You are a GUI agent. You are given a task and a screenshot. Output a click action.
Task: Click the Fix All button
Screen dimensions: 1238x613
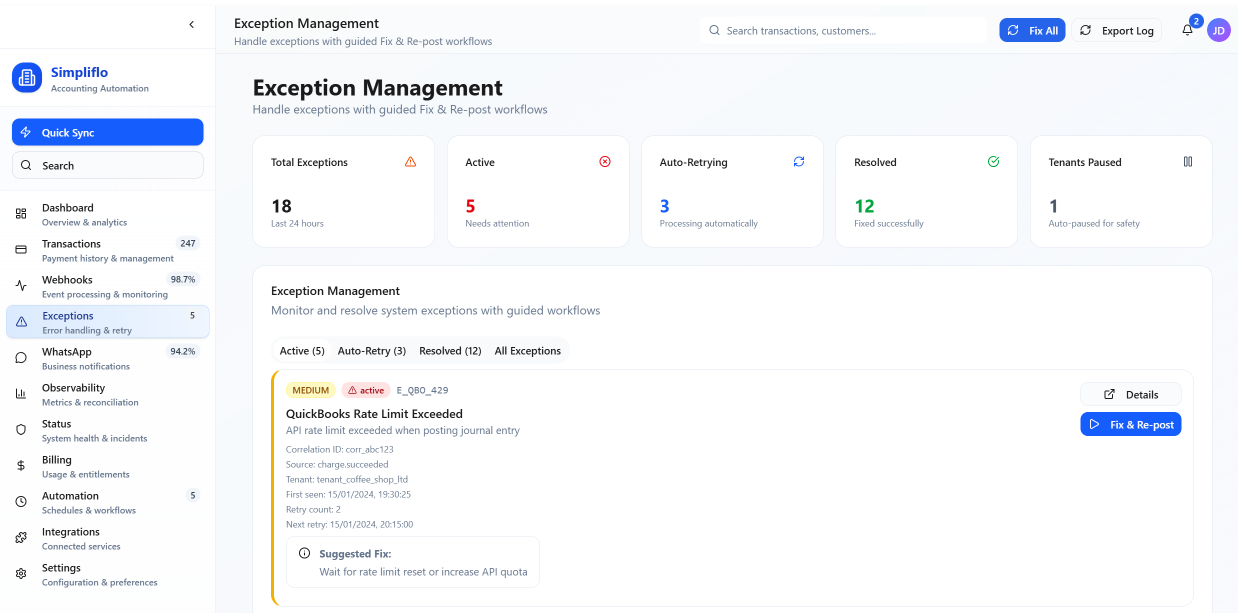click(1032, 30)
